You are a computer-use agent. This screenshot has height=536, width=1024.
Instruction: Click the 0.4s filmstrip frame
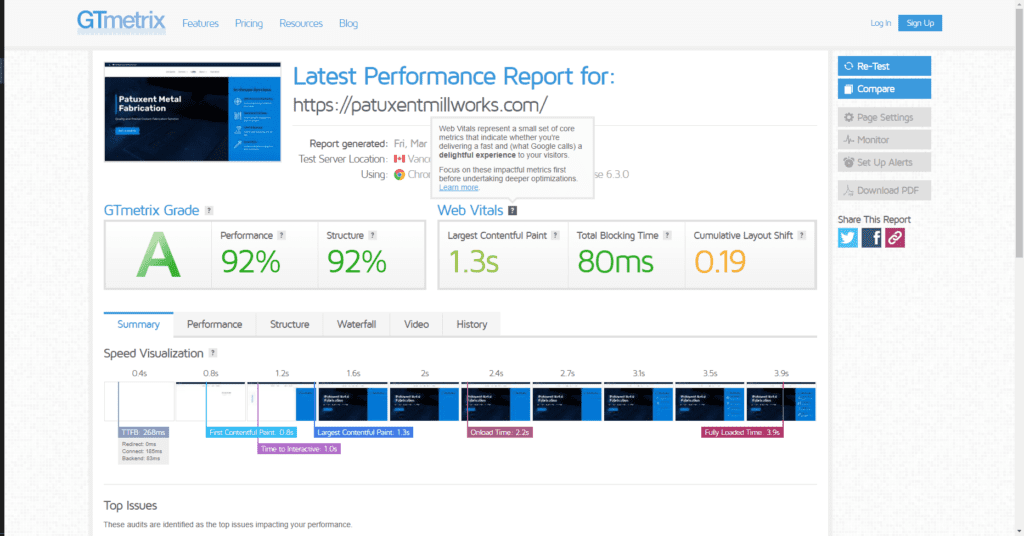tap(139, 402)
